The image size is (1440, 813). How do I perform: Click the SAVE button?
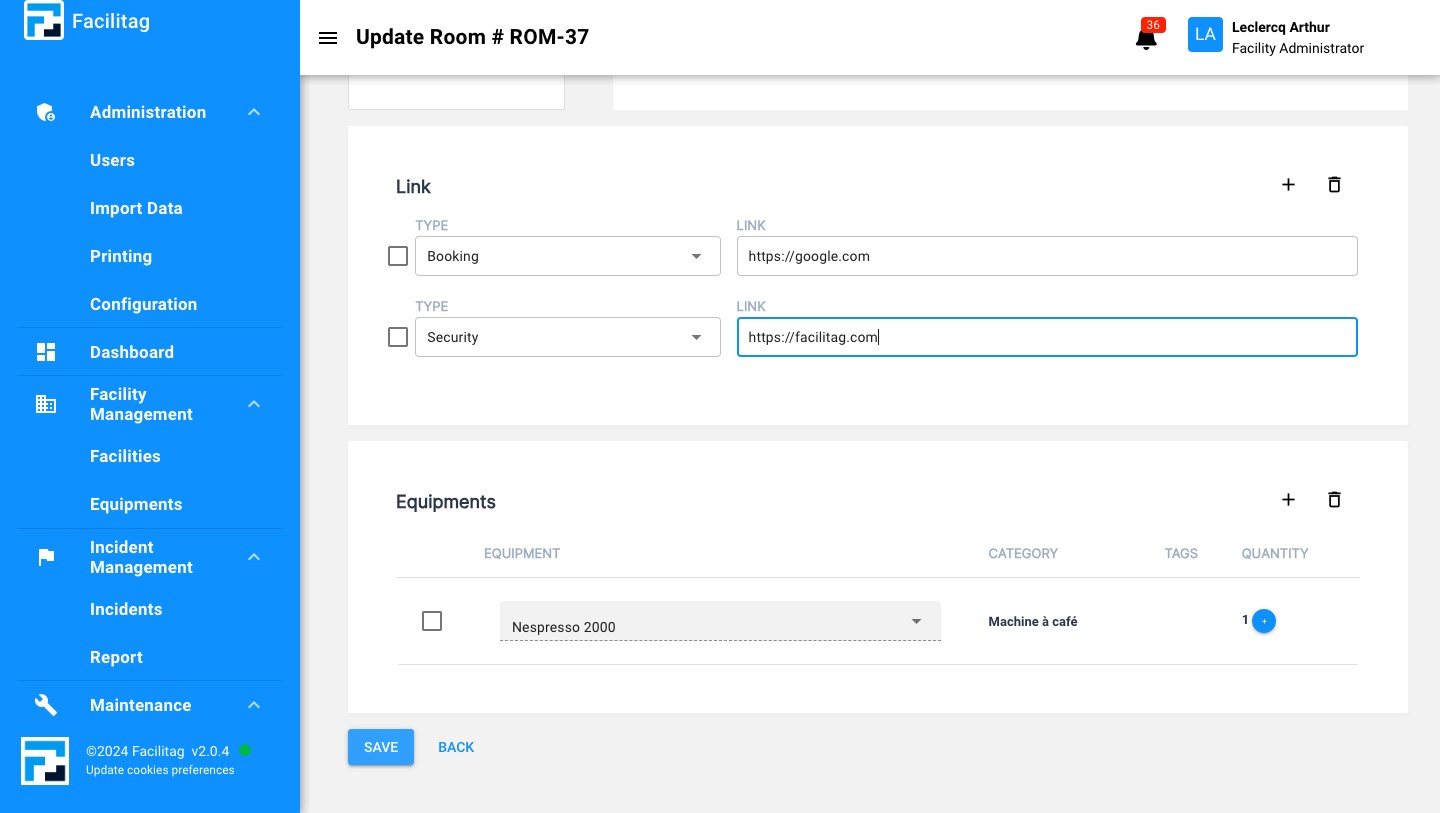point(381,747)
